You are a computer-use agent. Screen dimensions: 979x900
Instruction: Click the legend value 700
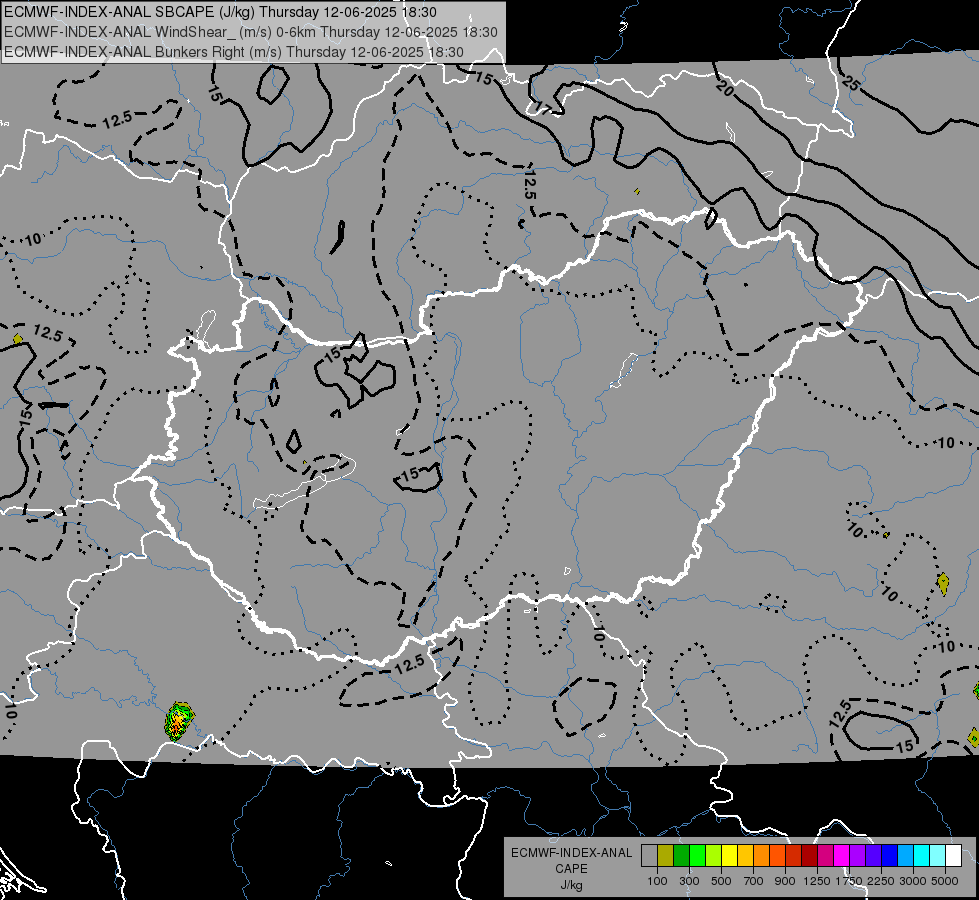click(x=754, y=881)
